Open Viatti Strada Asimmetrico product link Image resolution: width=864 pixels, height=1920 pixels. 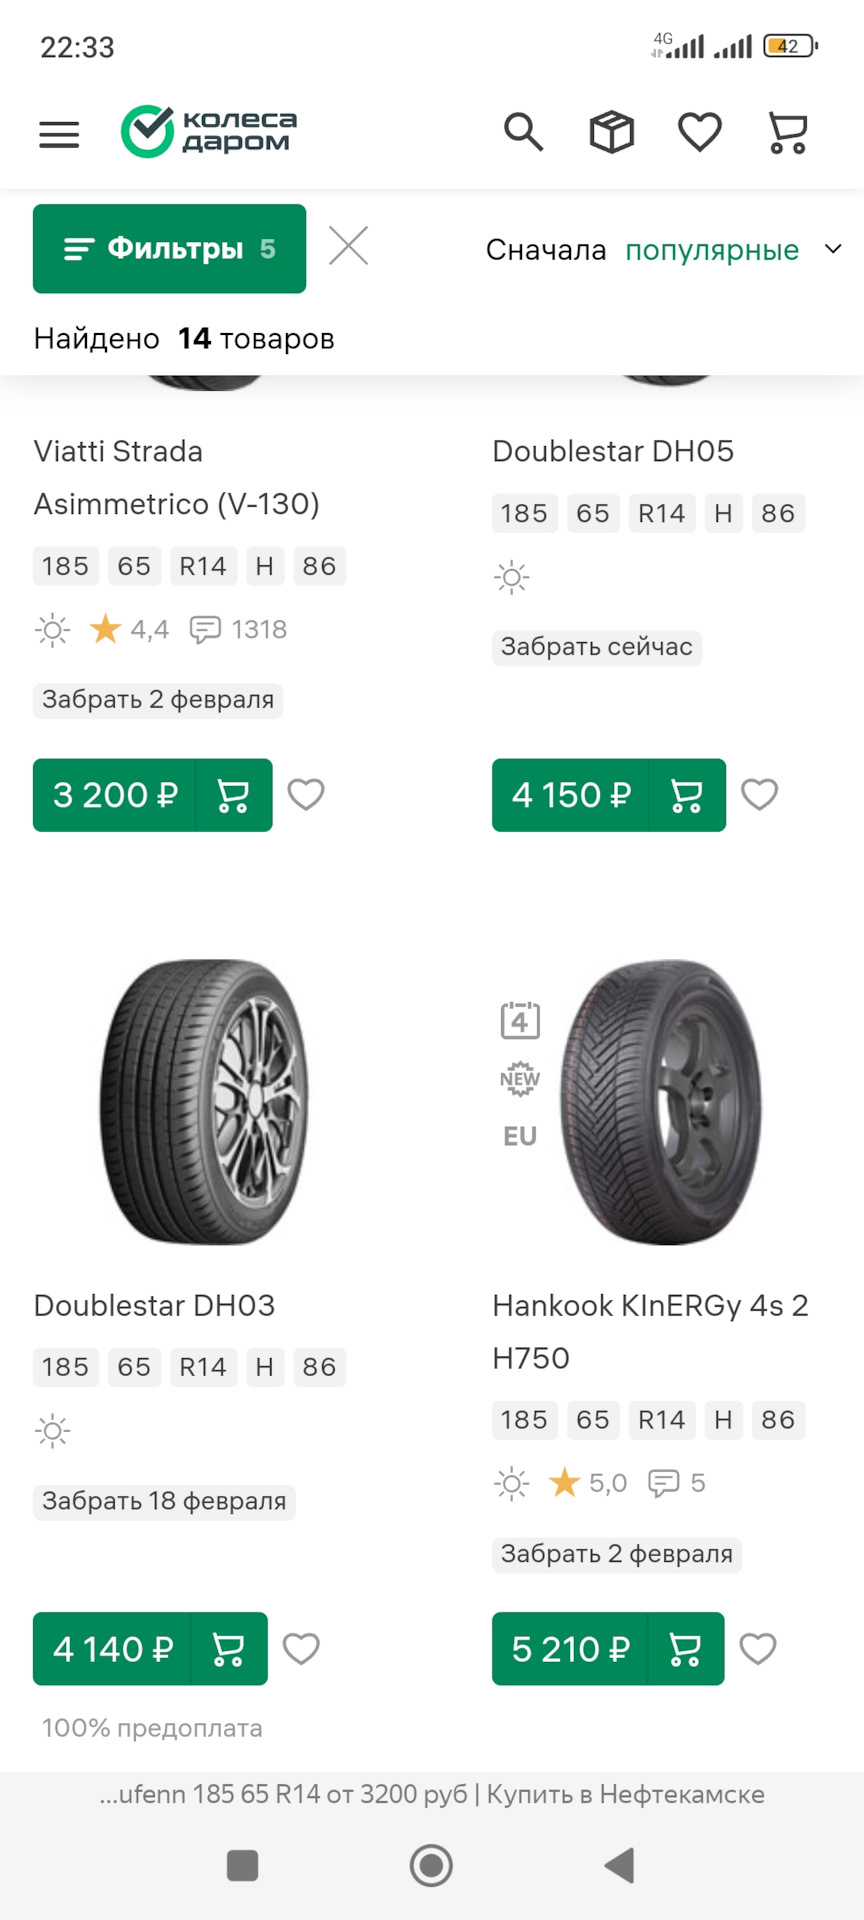point(176,477)
